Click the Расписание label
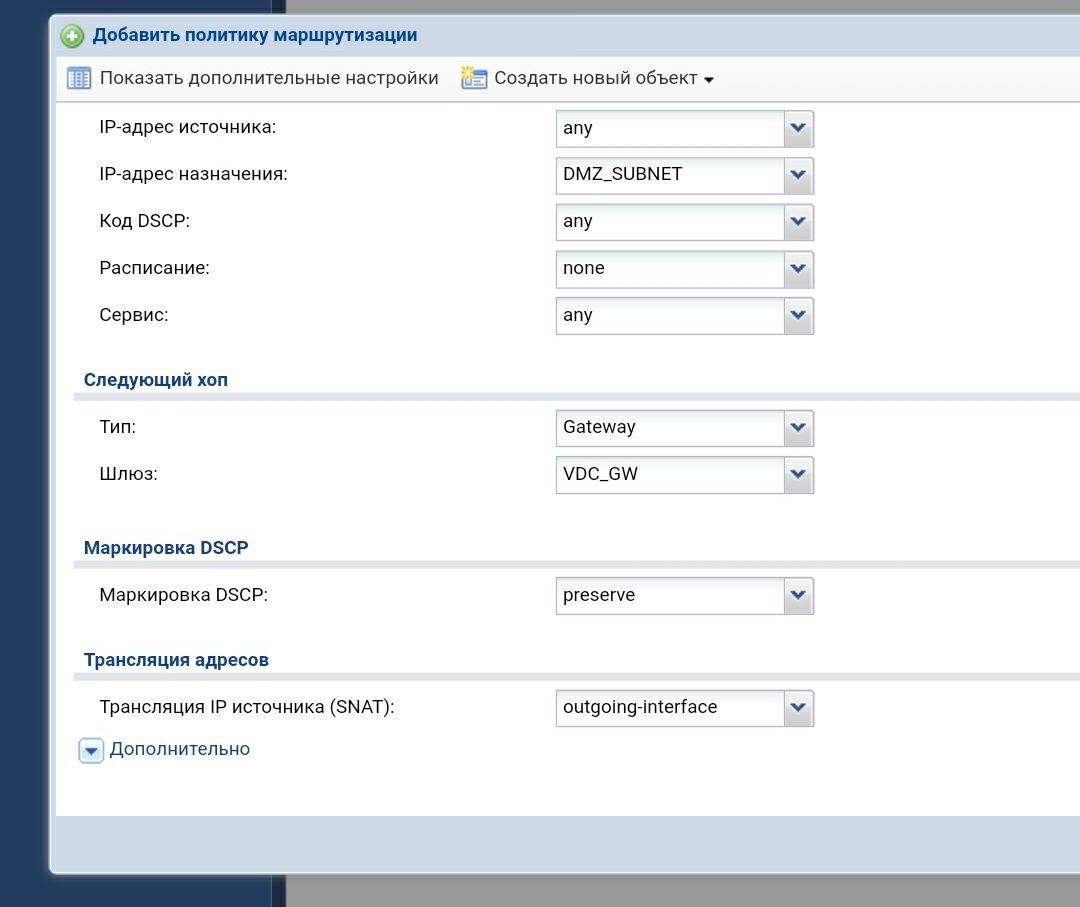 pos(154,268)
